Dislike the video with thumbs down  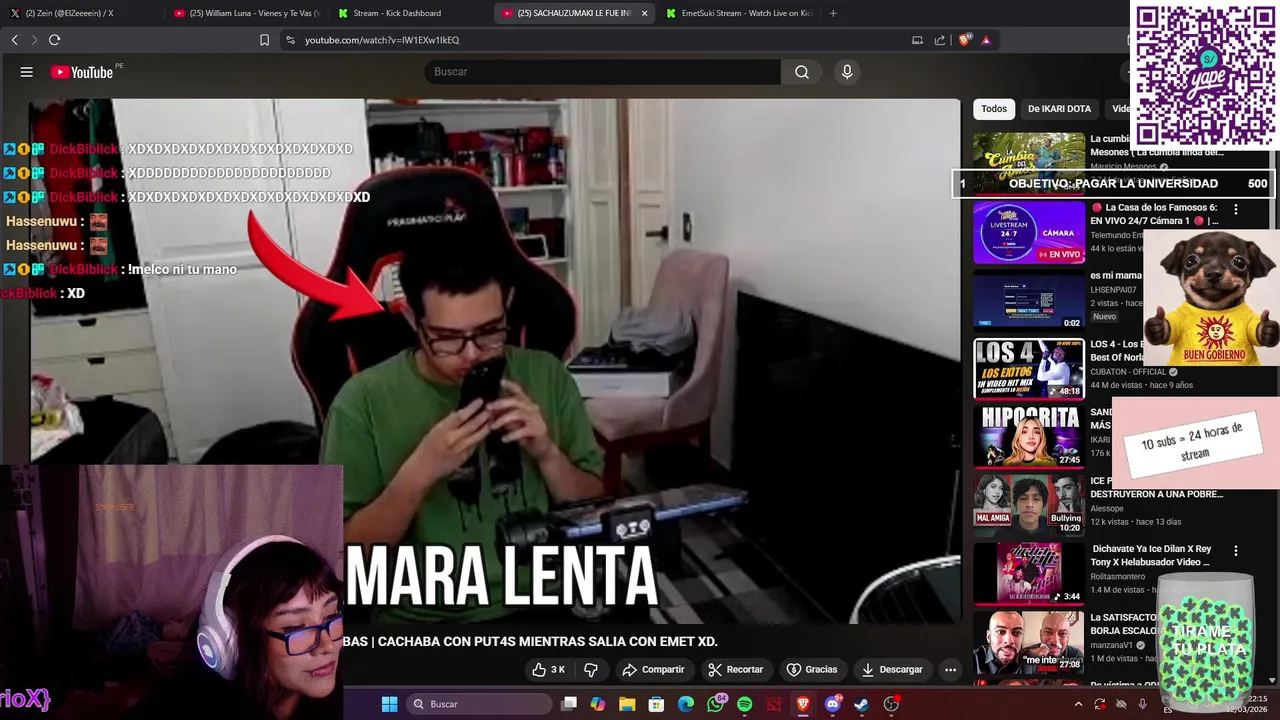[x=591, y=669]
